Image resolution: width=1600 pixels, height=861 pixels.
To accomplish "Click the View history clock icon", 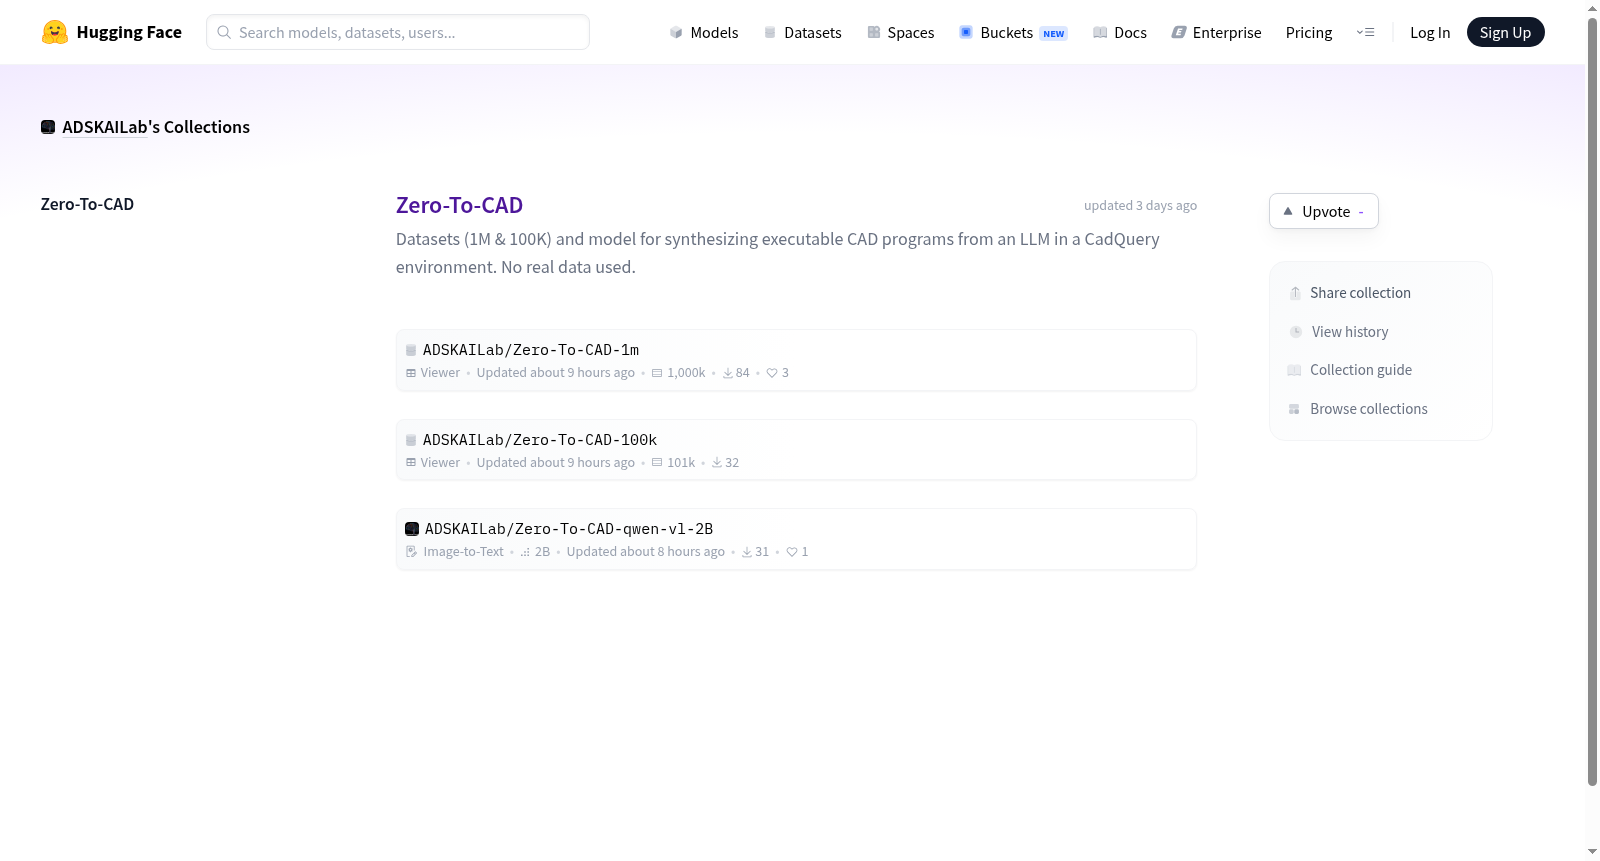I will click(x=1296, y=332).
